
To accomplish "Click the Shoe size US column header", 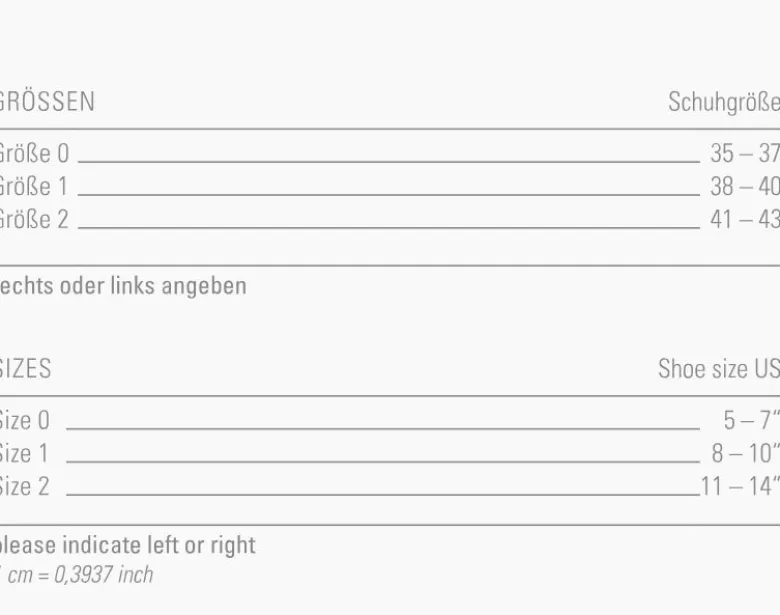I will point(719,369).
